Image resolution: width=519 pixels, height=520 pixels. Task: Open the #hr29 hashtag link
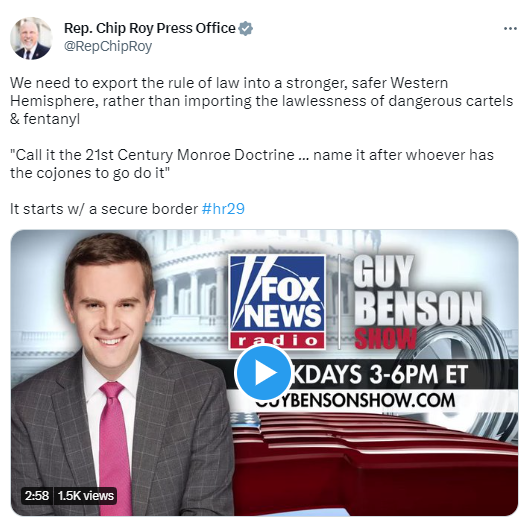223,209
